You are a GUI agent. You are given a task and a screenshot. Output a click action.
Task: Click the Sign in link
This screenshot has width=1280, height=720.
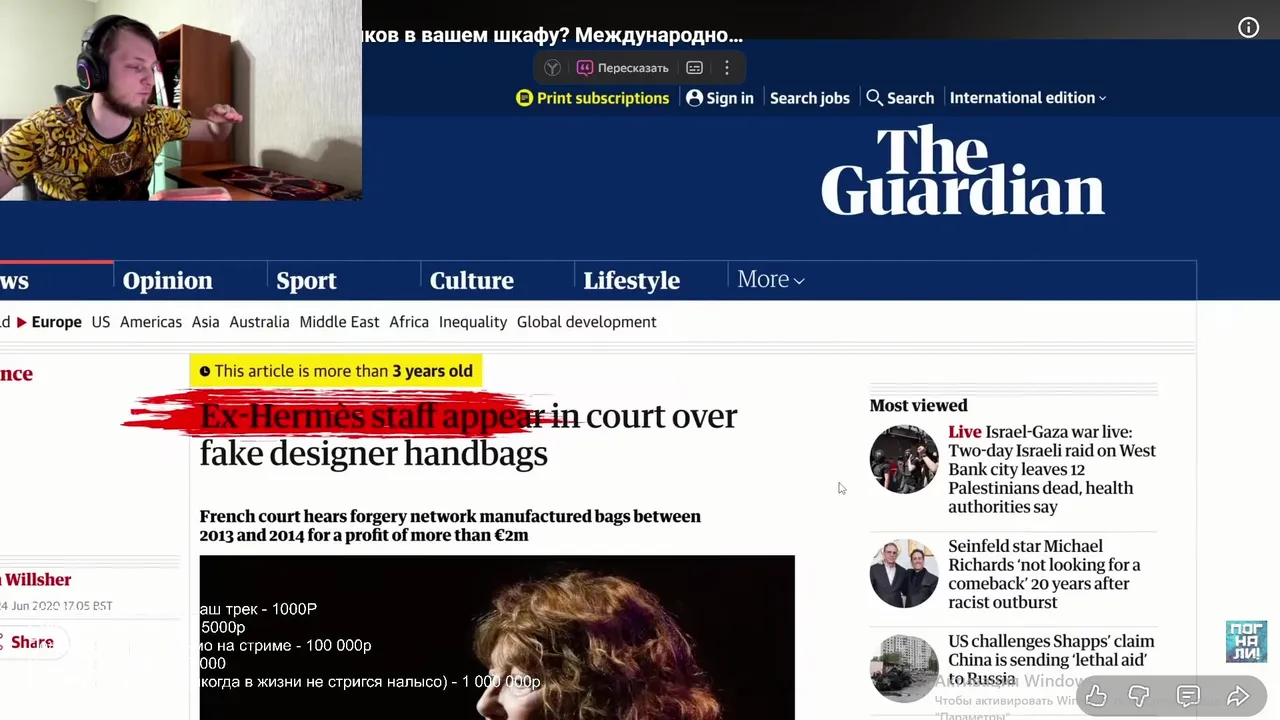[720, 98]
